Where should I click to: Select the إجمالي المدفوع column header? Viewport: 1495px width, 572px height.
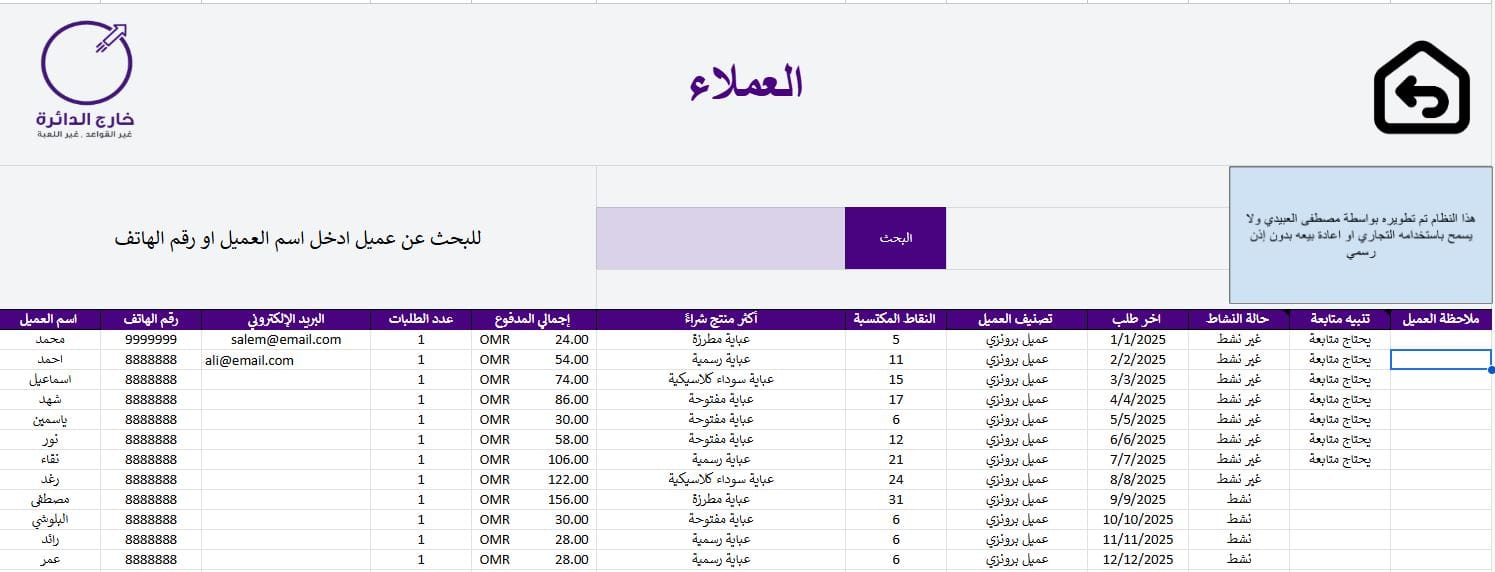pyautogui.click(x=533, y=319)
